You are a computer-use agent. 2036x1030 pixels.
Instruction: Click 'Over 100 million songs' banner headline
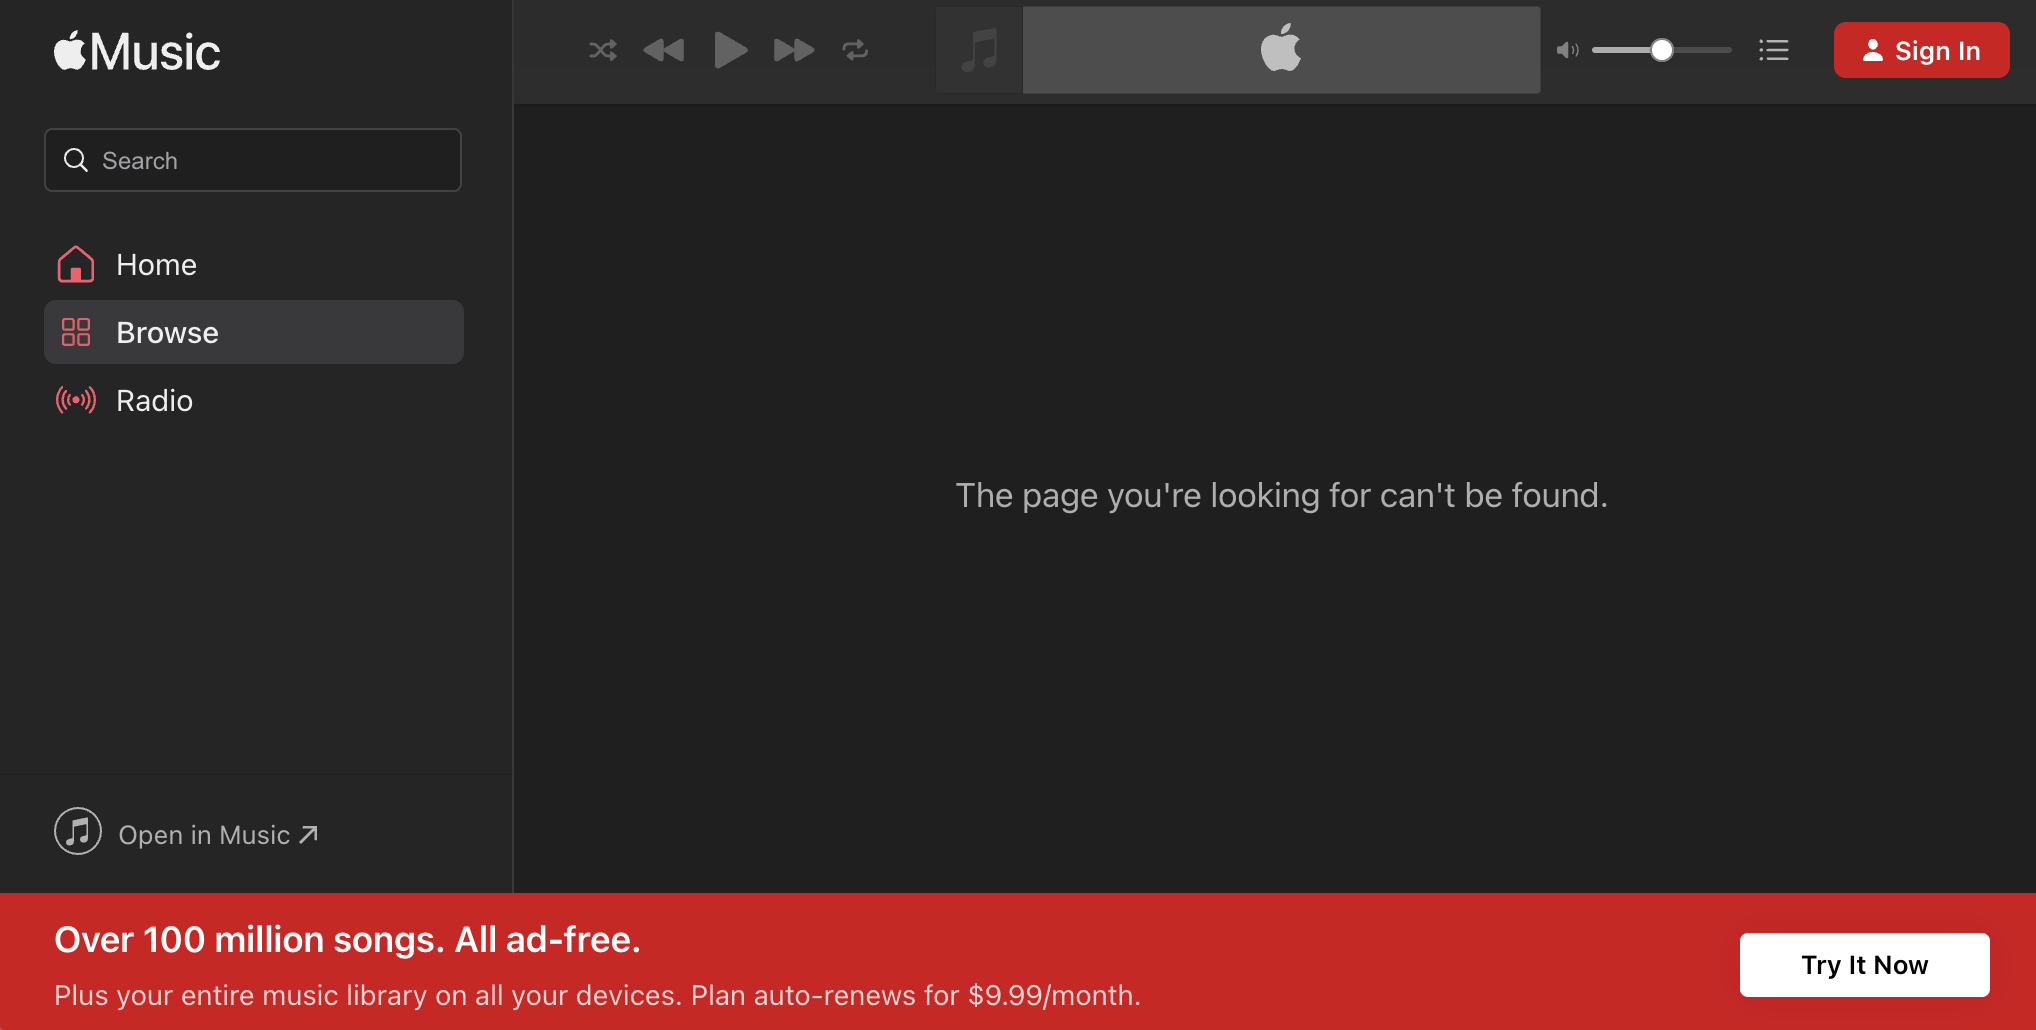347,940
